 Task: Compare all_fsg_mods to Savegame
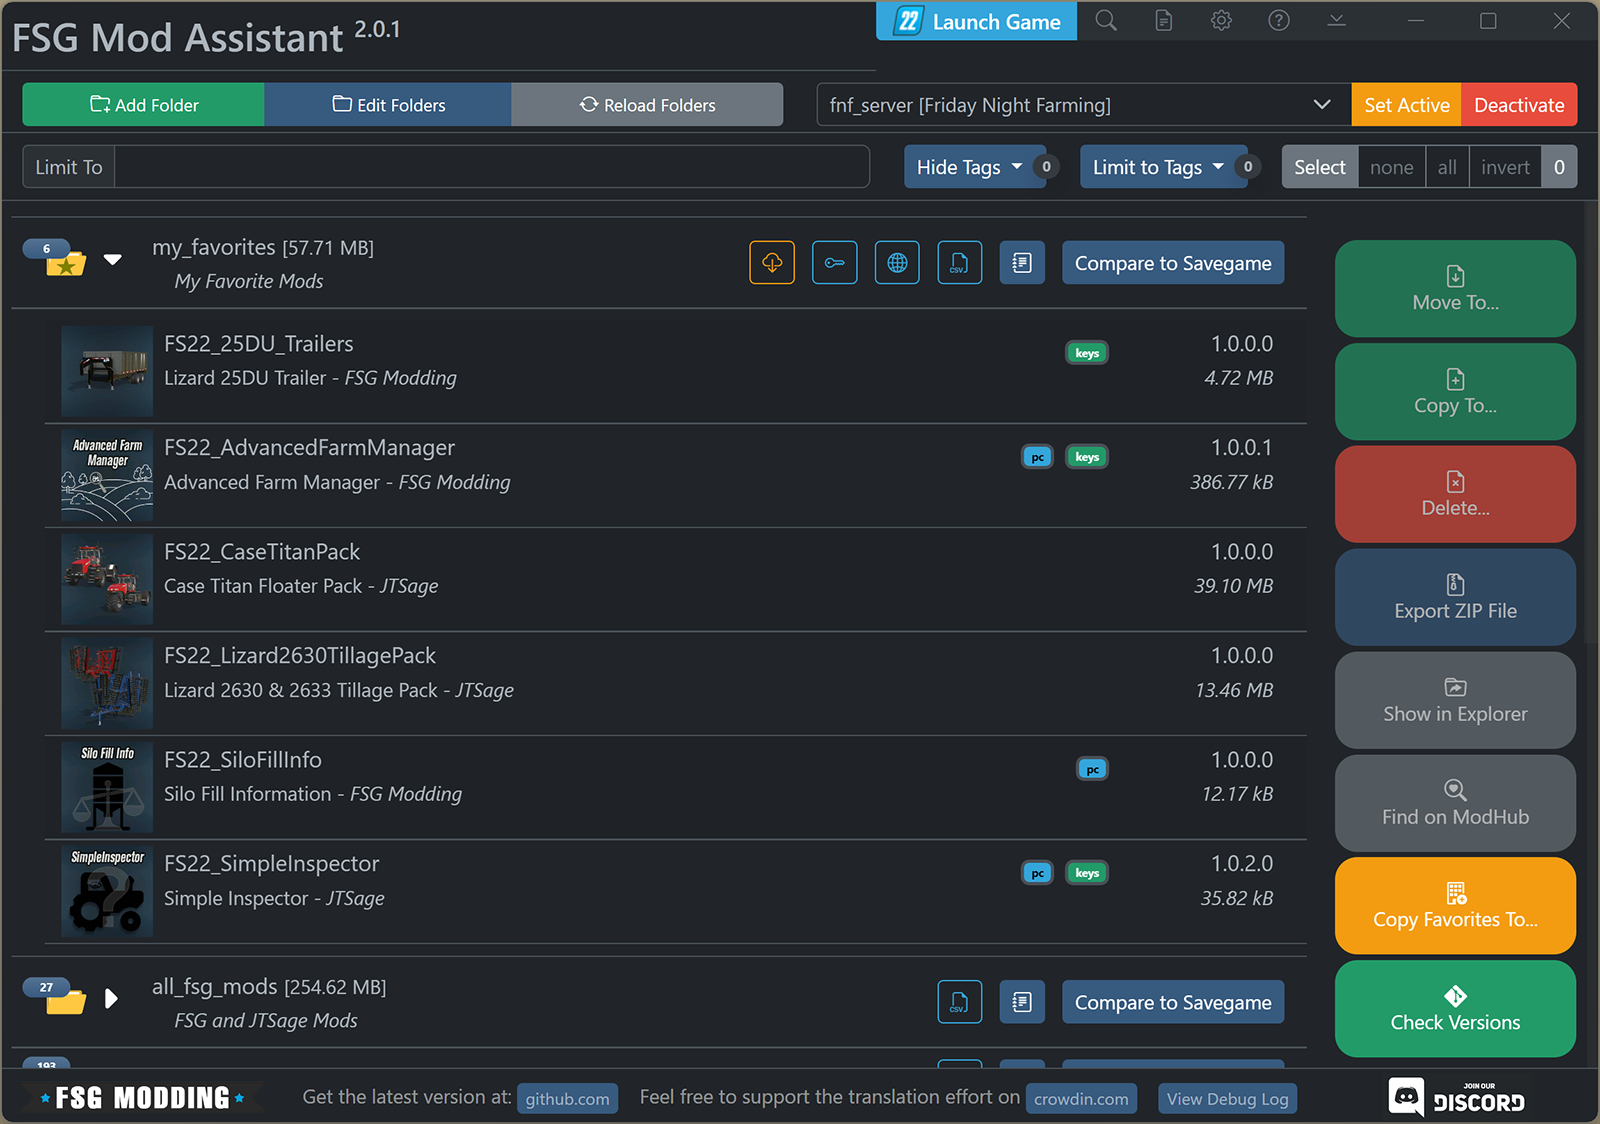tap(1173, 1002)
